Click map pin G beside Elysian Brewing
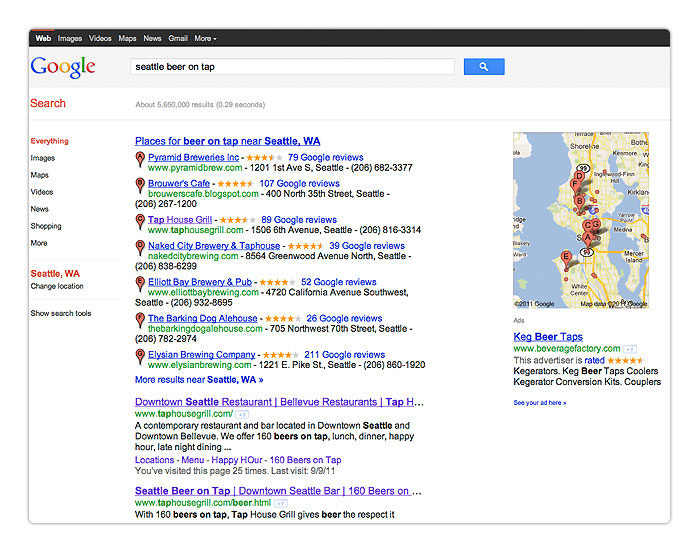 [x=140, y=355]
